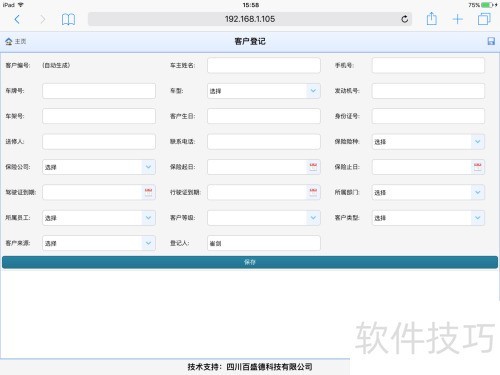The image size is (500, 375).
Task: Tap the address bar 192.168.1.105
Action: click(250, 19)
